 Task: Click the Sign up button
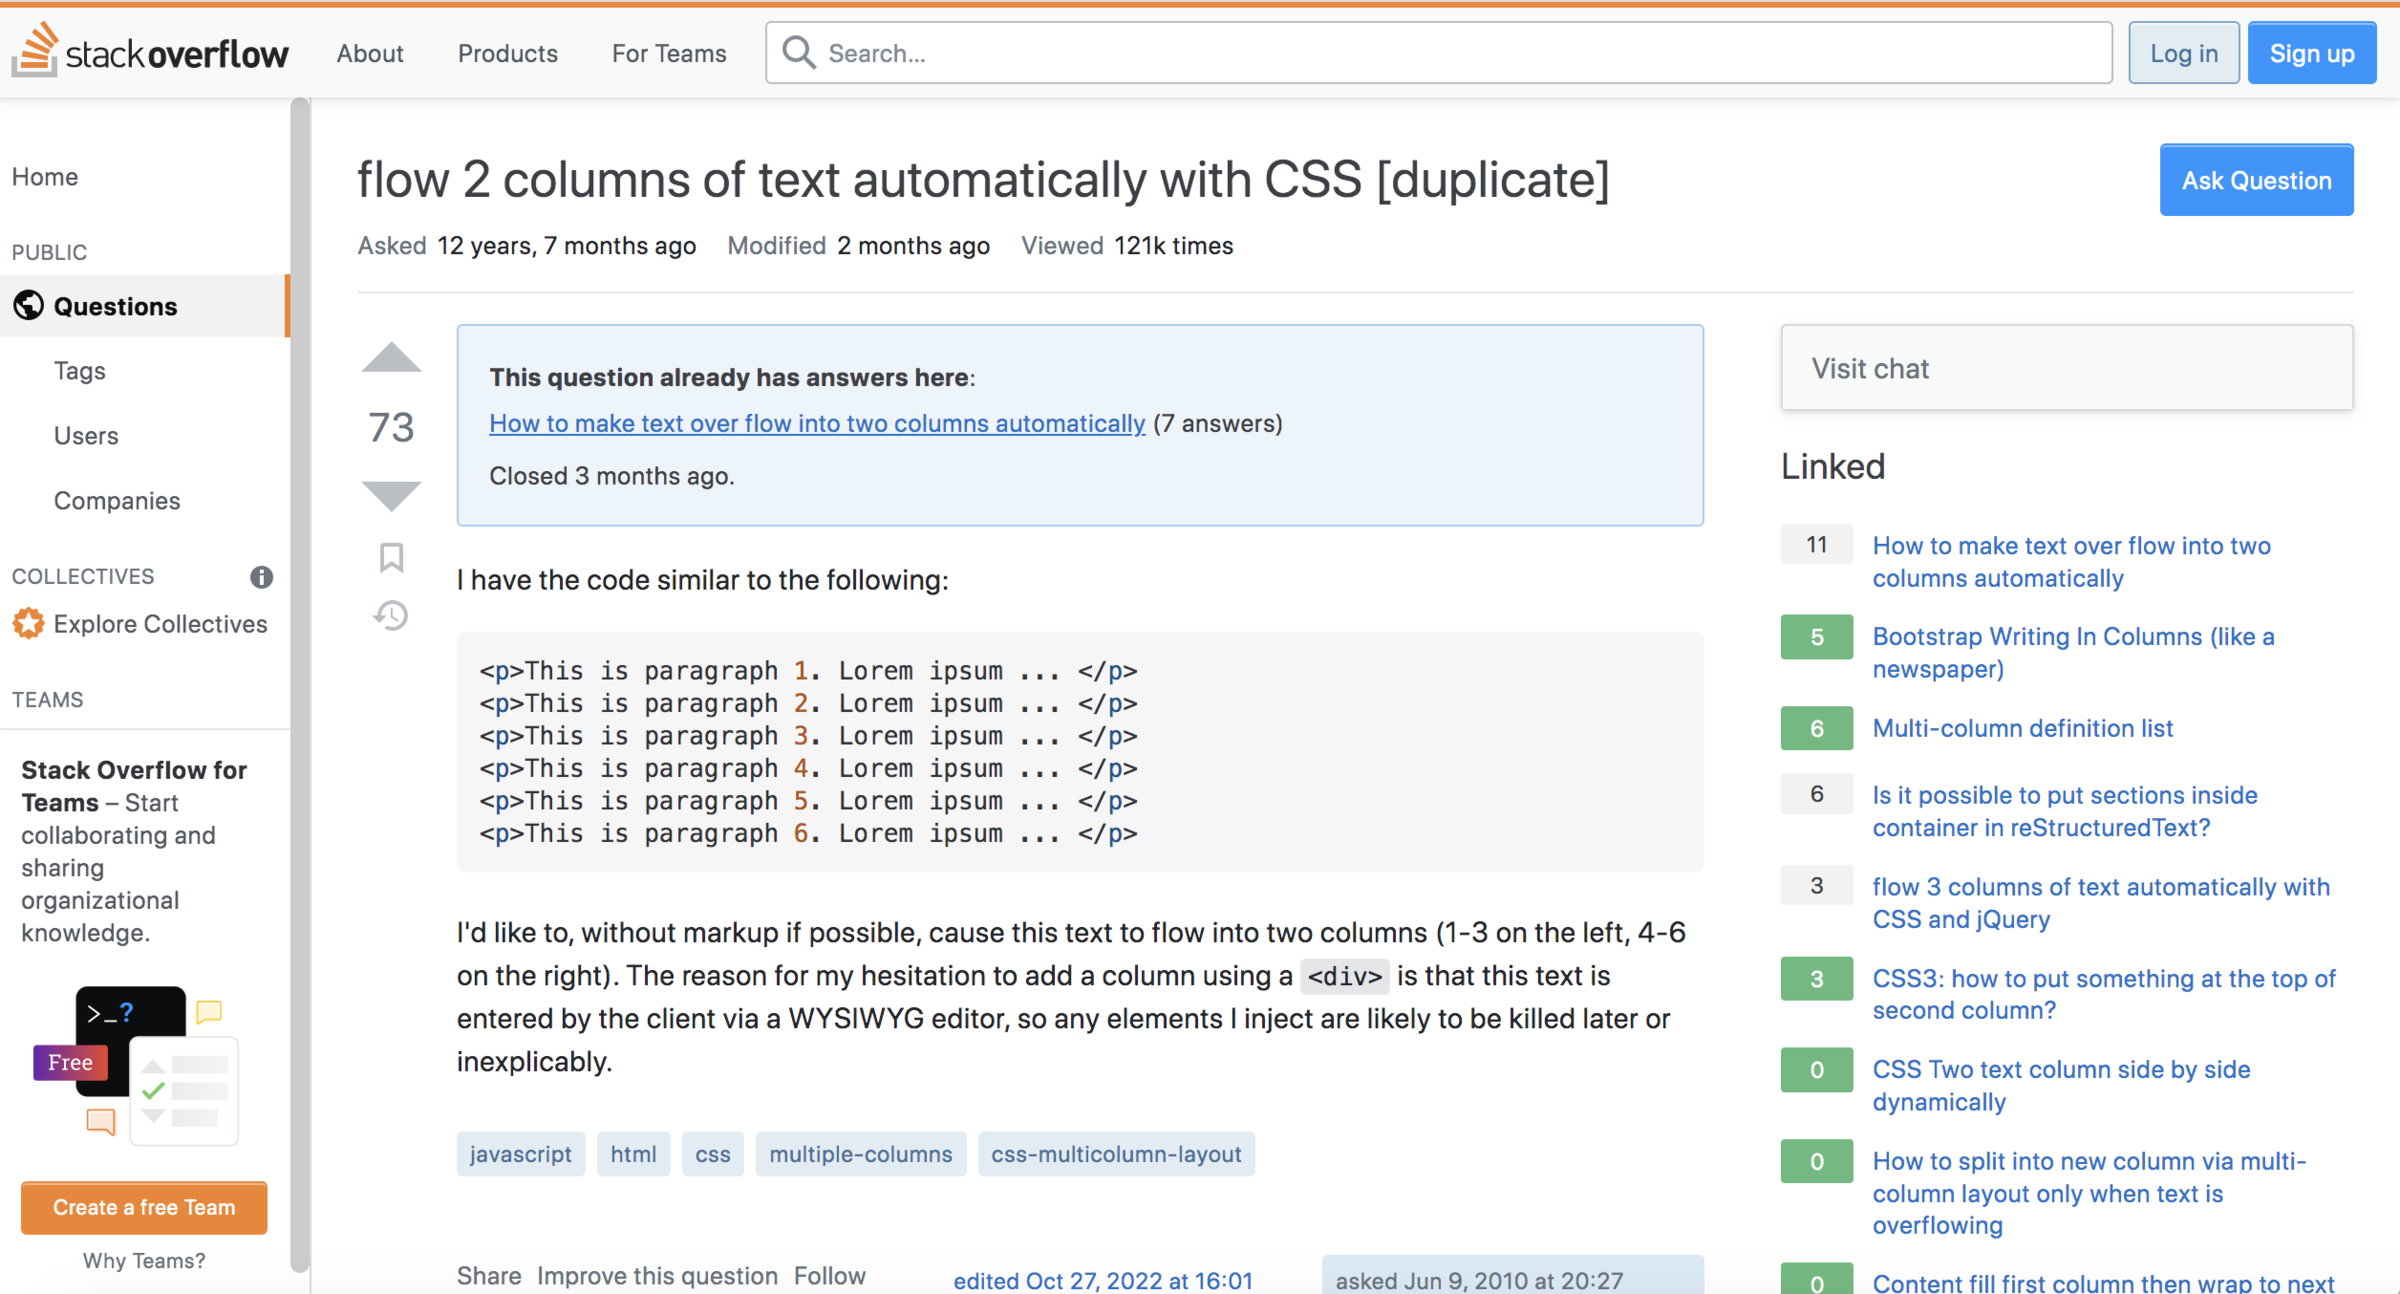[2311, 53]
